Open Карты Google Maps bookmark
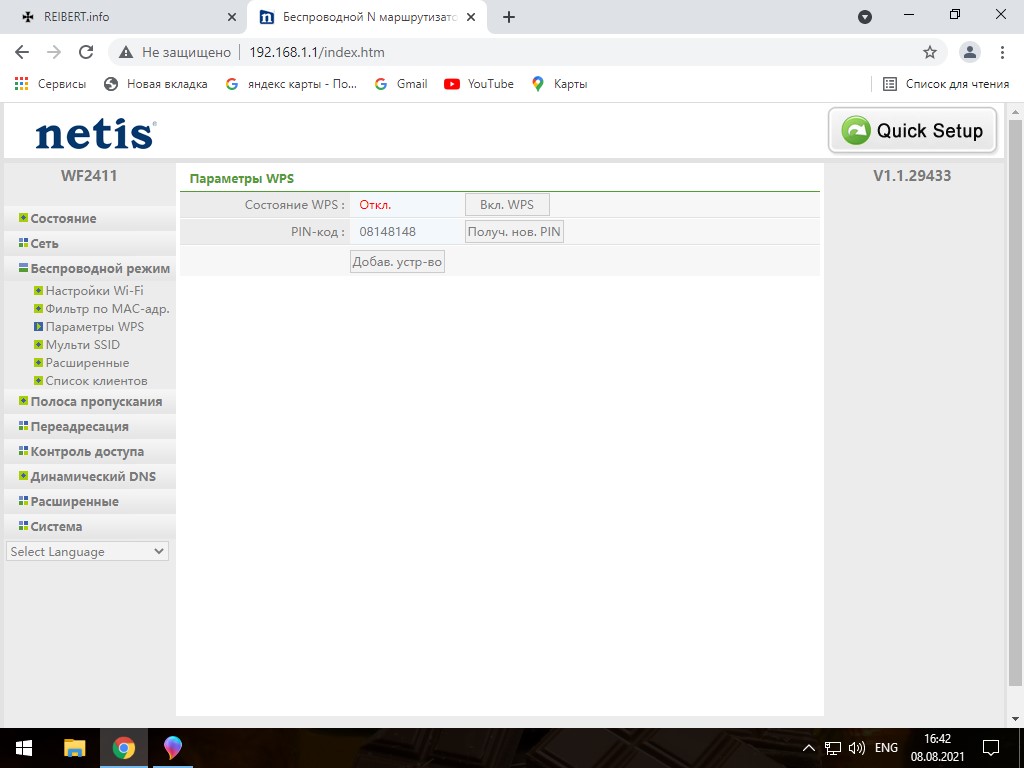The image size is (1024, 768). click(559, 84)
